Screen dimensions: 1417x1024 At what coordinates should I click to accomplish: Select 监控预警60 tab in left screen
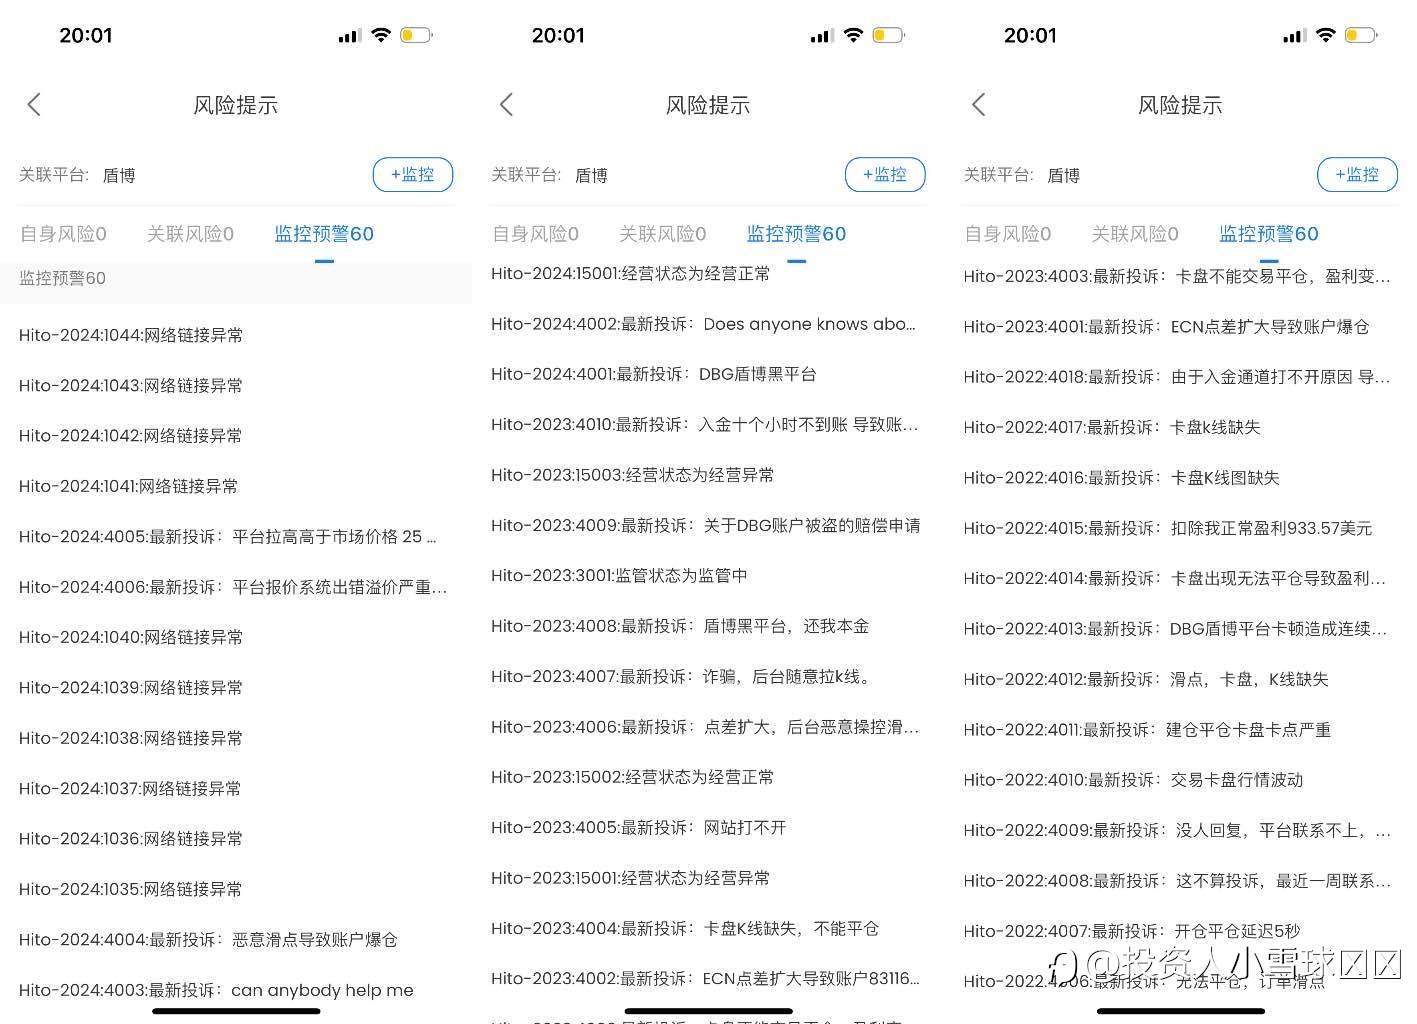coord(324,234)
